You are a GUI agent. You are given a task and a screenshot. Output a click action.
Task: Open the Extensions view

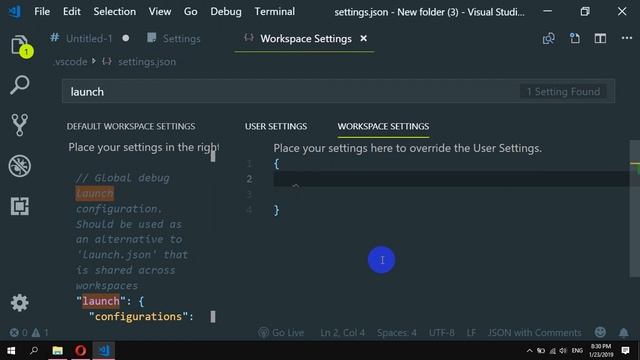point(20,206)
